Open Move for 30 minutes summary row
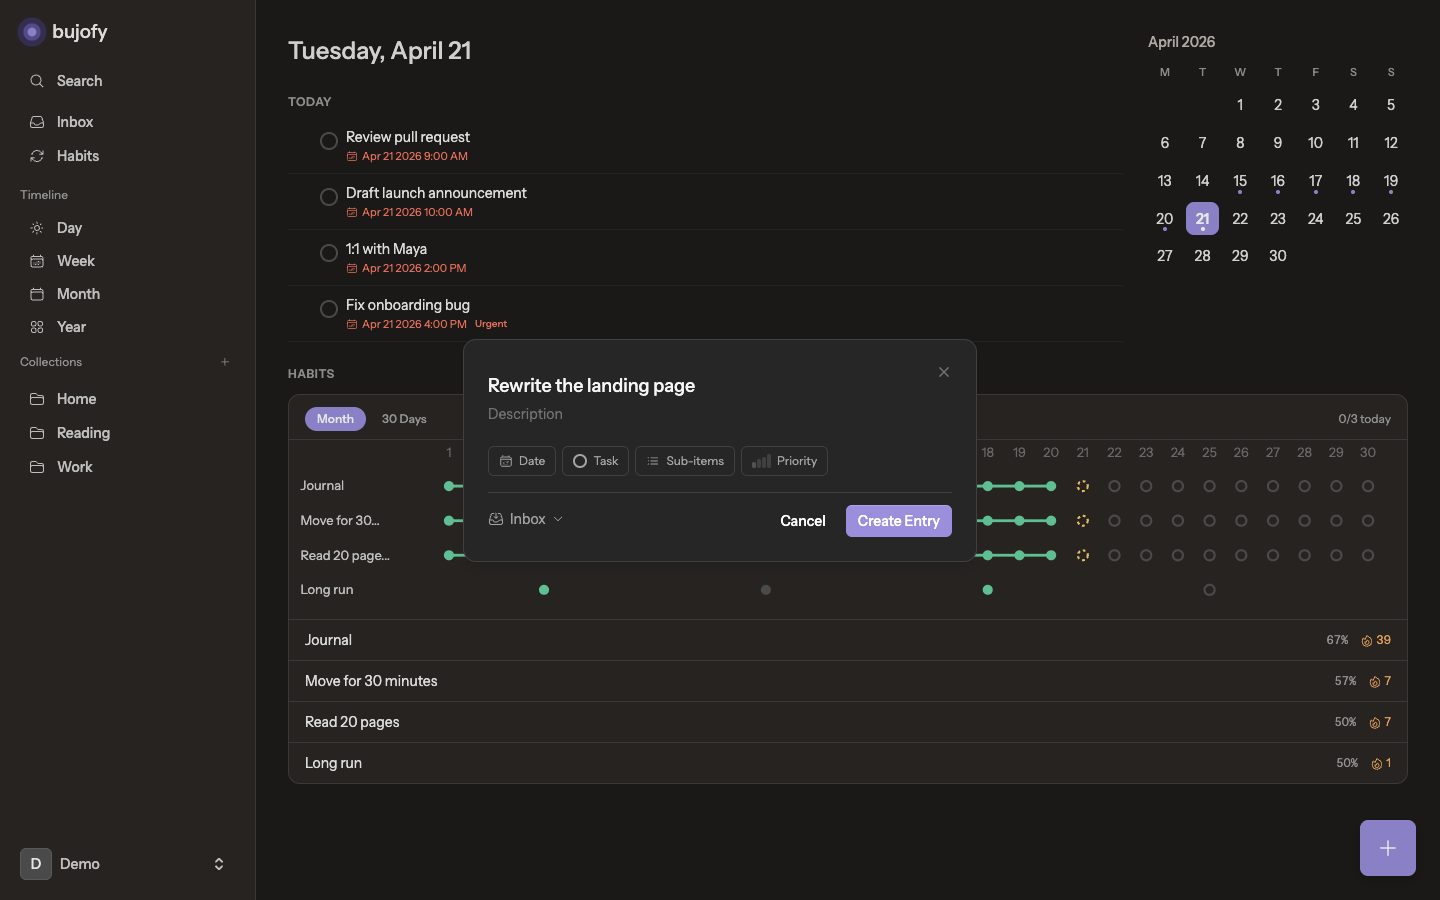Screen dimensions: 1440x900 [848, 681]
